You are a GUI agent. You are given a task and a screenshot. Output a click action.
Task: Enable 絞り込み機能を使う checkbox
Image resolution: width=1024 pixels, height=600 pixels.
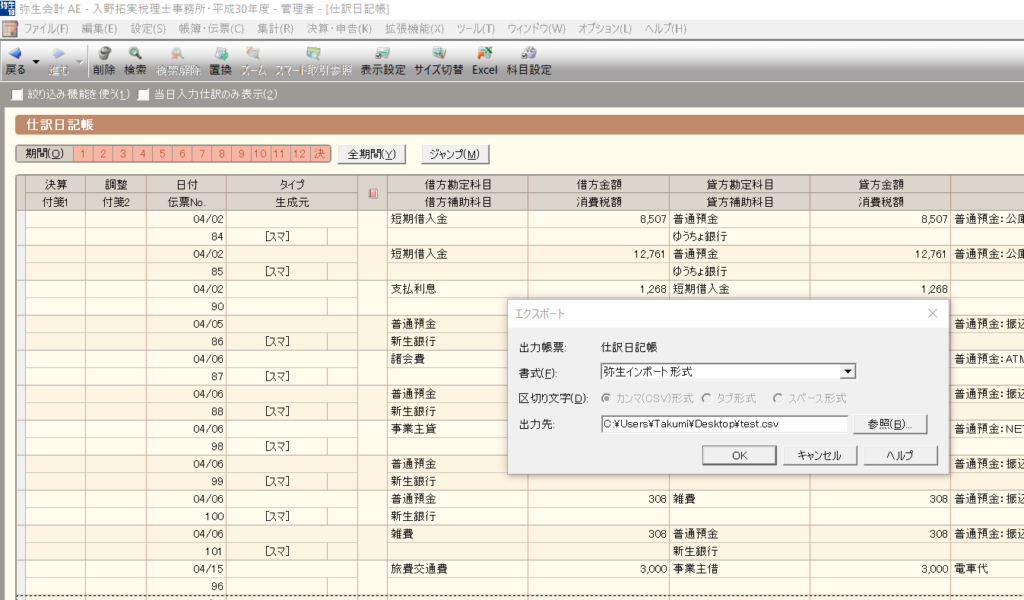click(x=18, y=95)
